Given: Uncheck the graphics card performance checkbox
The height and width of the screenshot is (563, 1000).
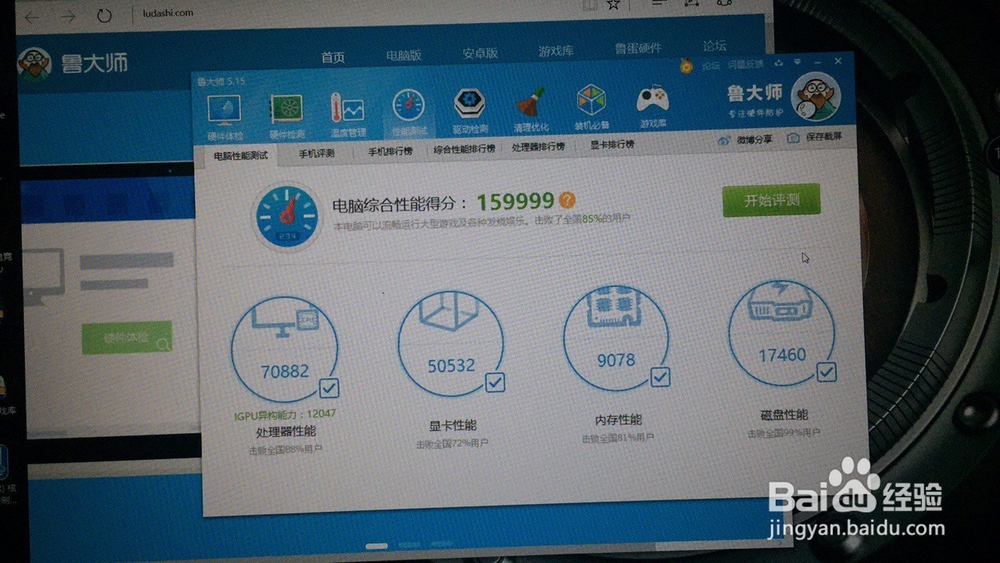Looking at the screenshot, I should coord(495,382).
